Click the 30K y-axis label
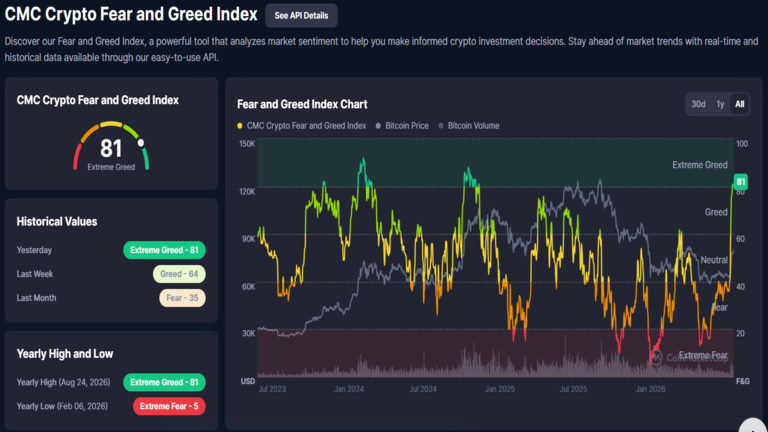 tap(248, 334)
